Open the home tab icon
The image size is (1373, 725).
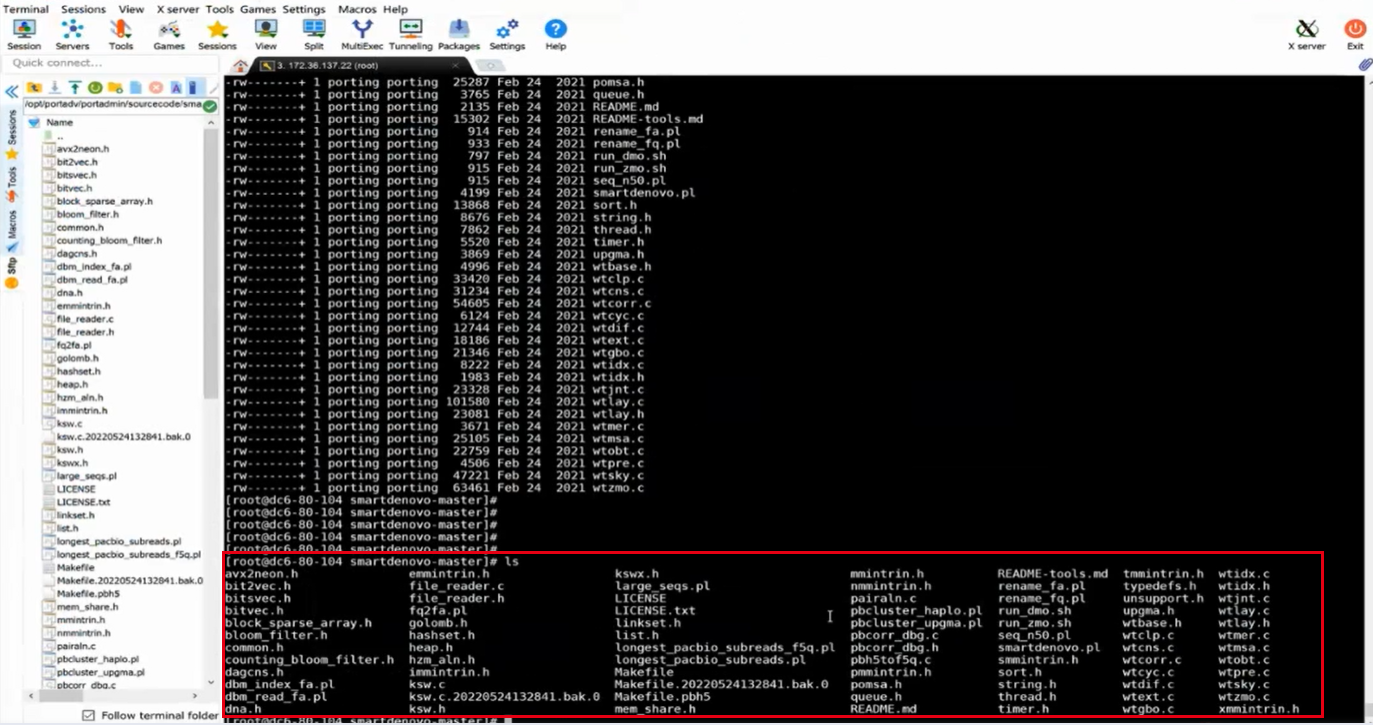click(240, 65)
